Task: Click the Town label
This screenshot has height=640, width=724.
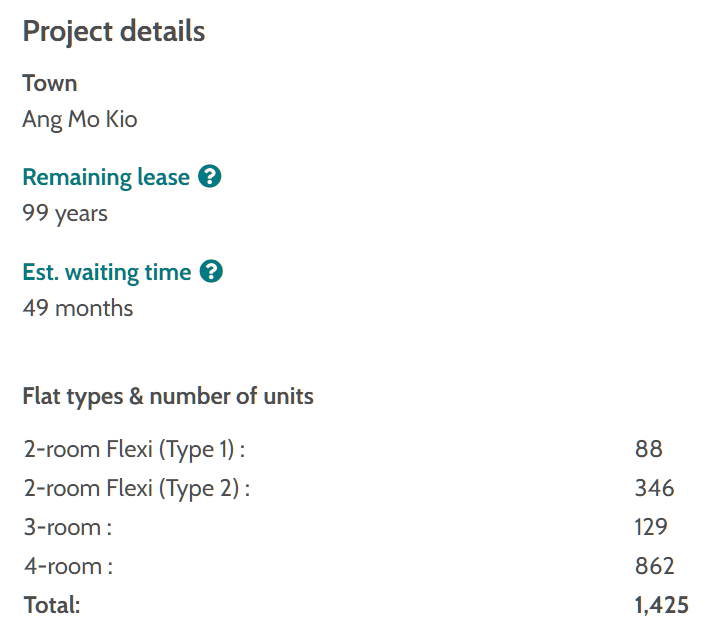Action: (50, 83)
